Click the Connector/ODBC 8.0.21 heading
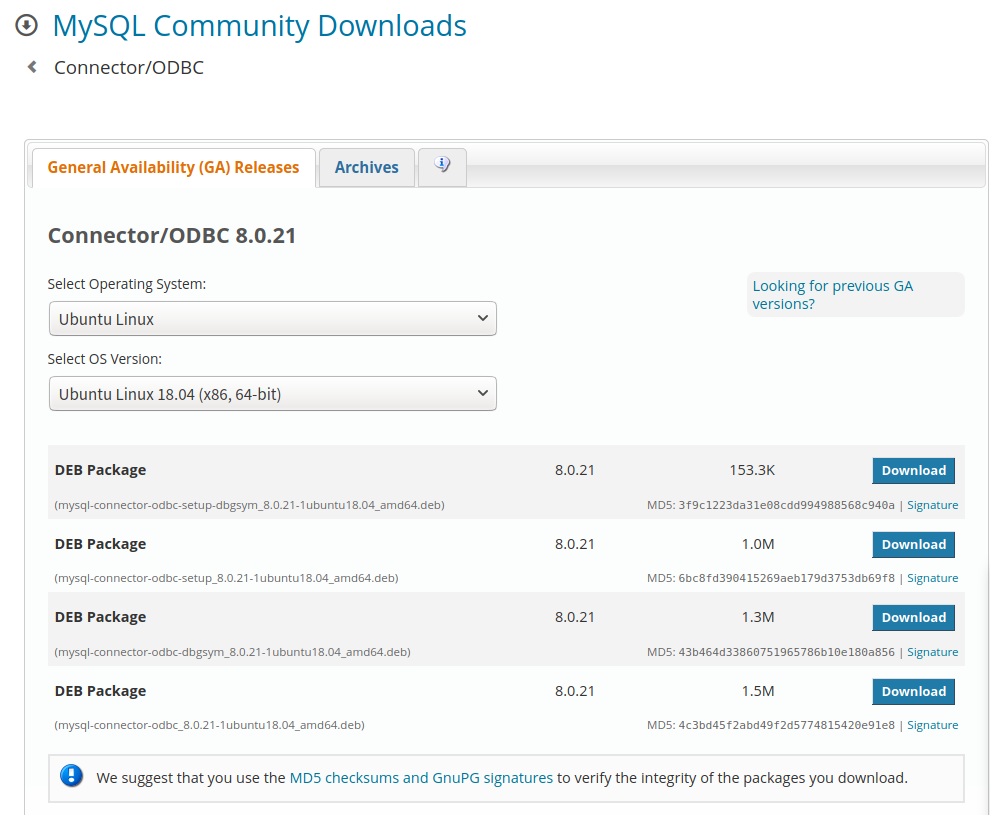Screen dimensions: 990x815 tap(172, 235)
